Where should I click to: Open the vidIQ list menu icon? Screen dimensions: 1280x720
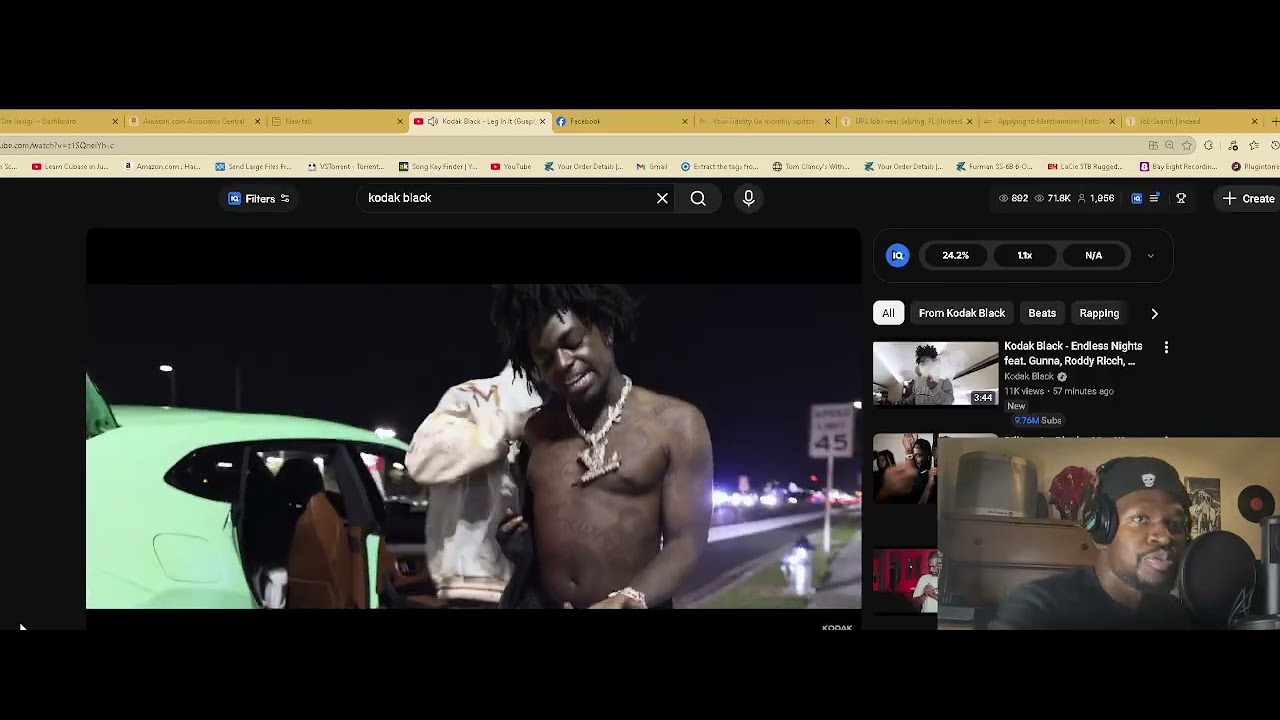click(x=1154, y=198)
